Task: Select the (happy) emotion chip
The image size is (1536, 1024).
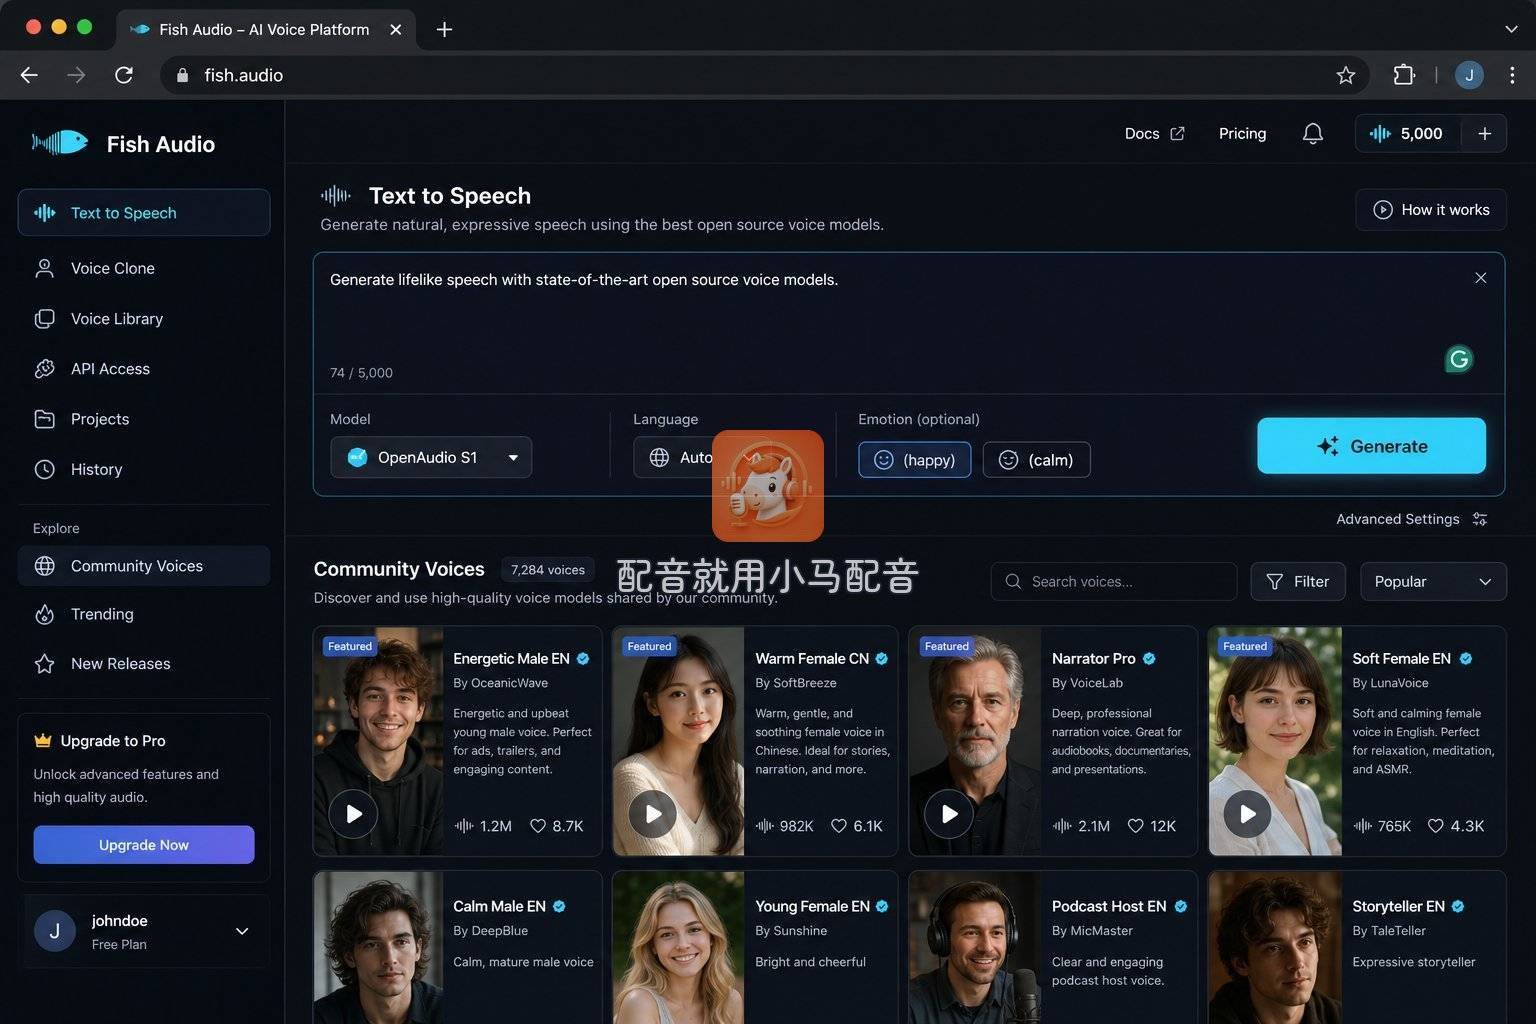Action: click(915, 459)
